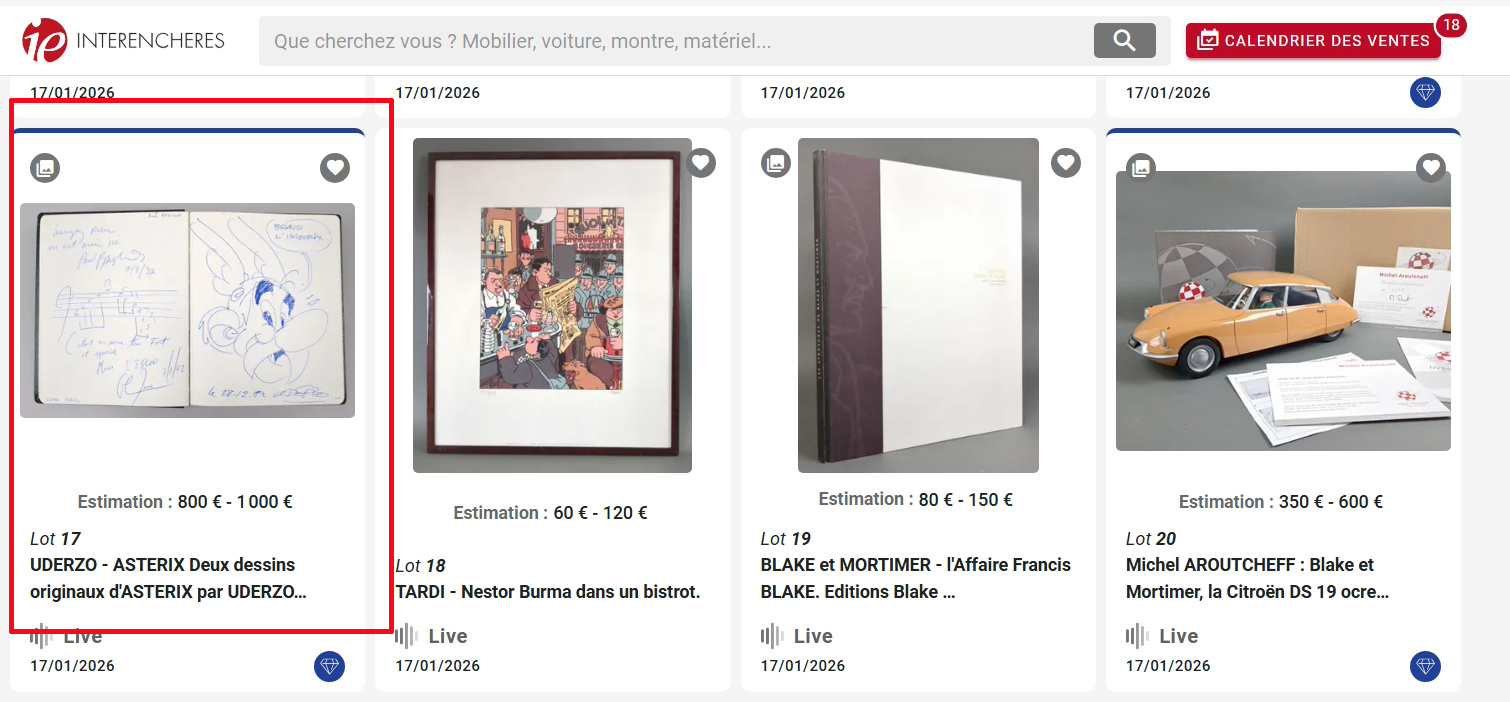Viewport: 1510px width, 702px height.
Task: Favorite Lot 19 Blake et Mortimer heart
Action: [x=1066, y=162]
